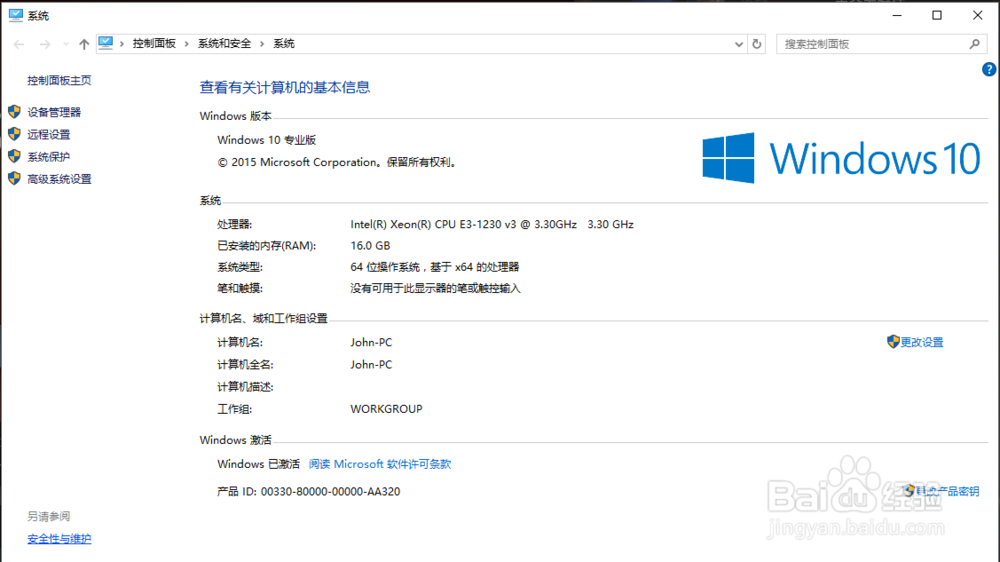Click the magnifier search icon
The height and width of the screenshot is (562, 1000).
coord(974,44)
